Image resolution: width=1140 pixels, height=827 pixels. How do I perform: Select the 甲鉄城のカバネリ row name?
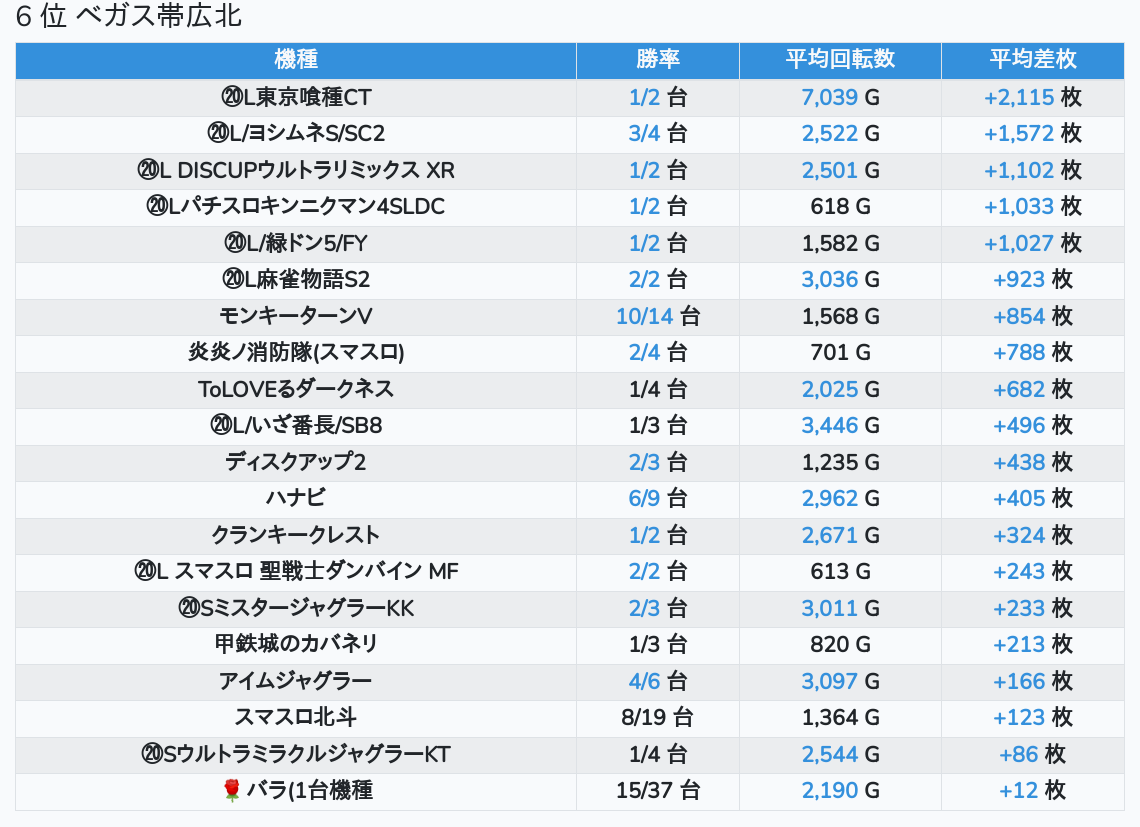(296, 644)
